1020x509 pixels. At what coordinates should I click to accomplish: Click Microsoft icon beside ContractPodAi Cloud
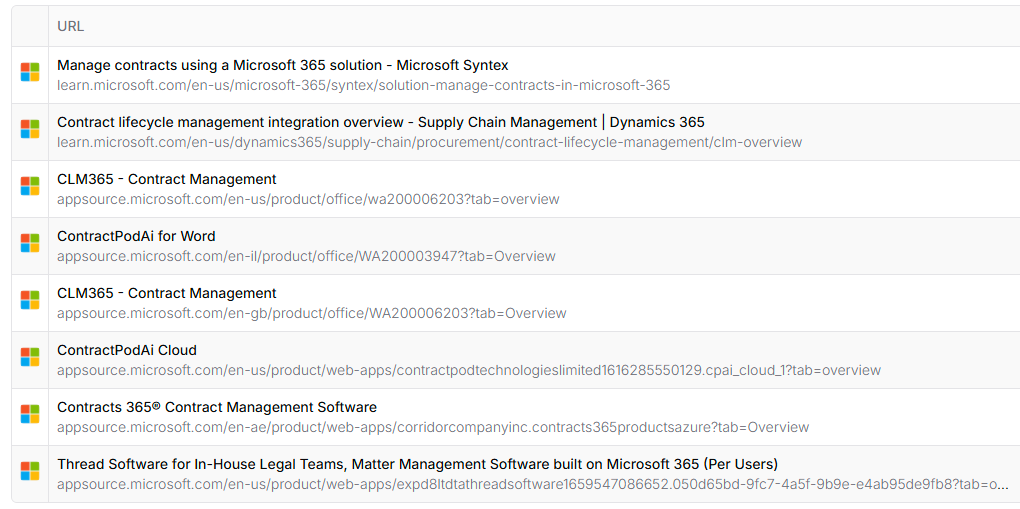[30, 357]
